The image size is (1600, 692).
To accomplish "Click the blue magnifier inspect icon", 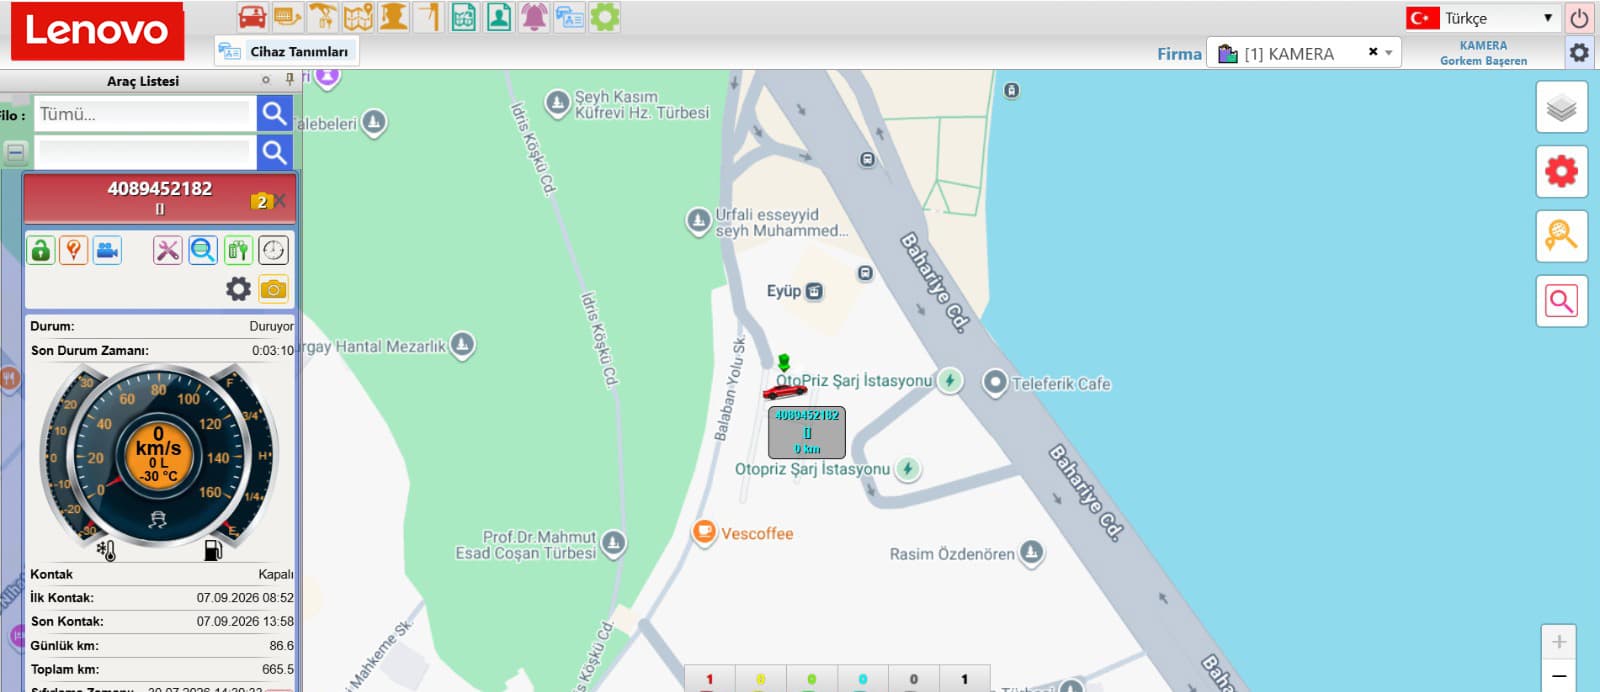I will tap(203, 250).
